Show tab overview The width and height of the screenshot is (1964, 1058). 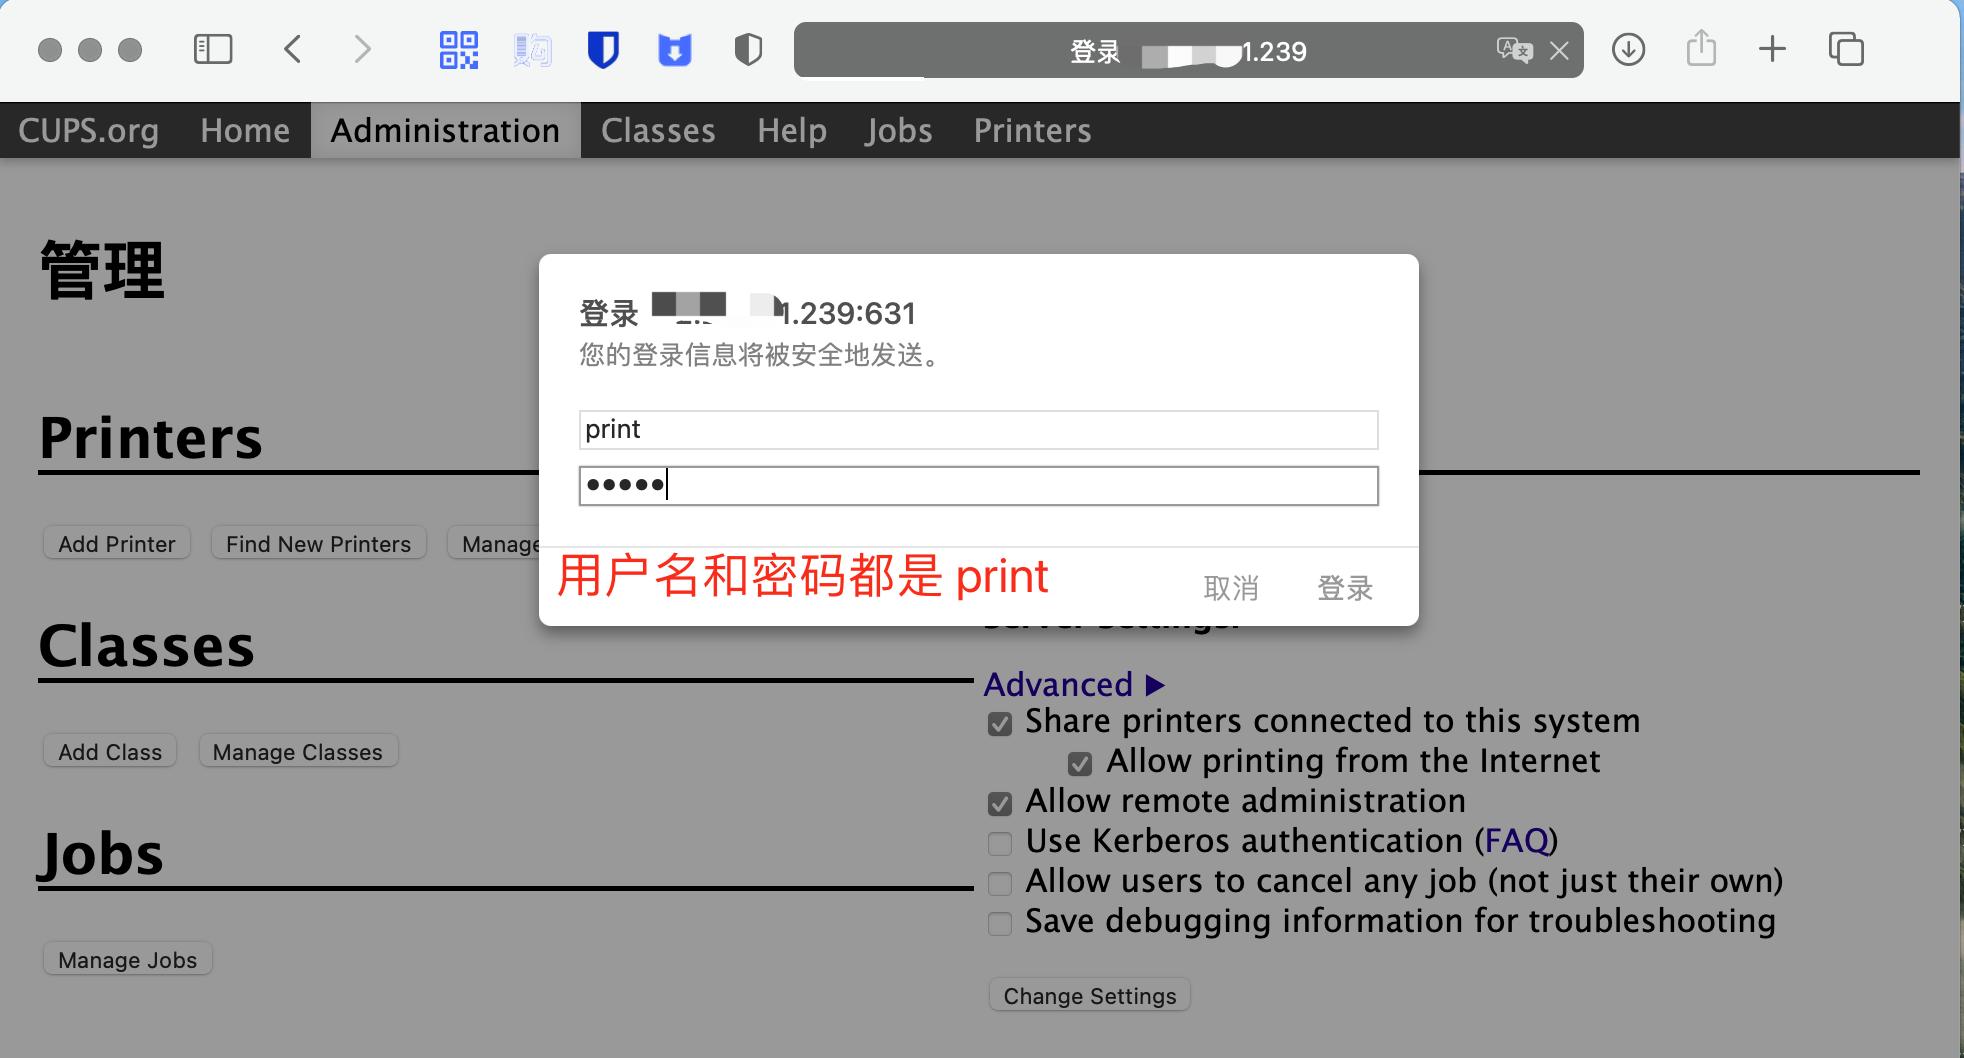1848,48
